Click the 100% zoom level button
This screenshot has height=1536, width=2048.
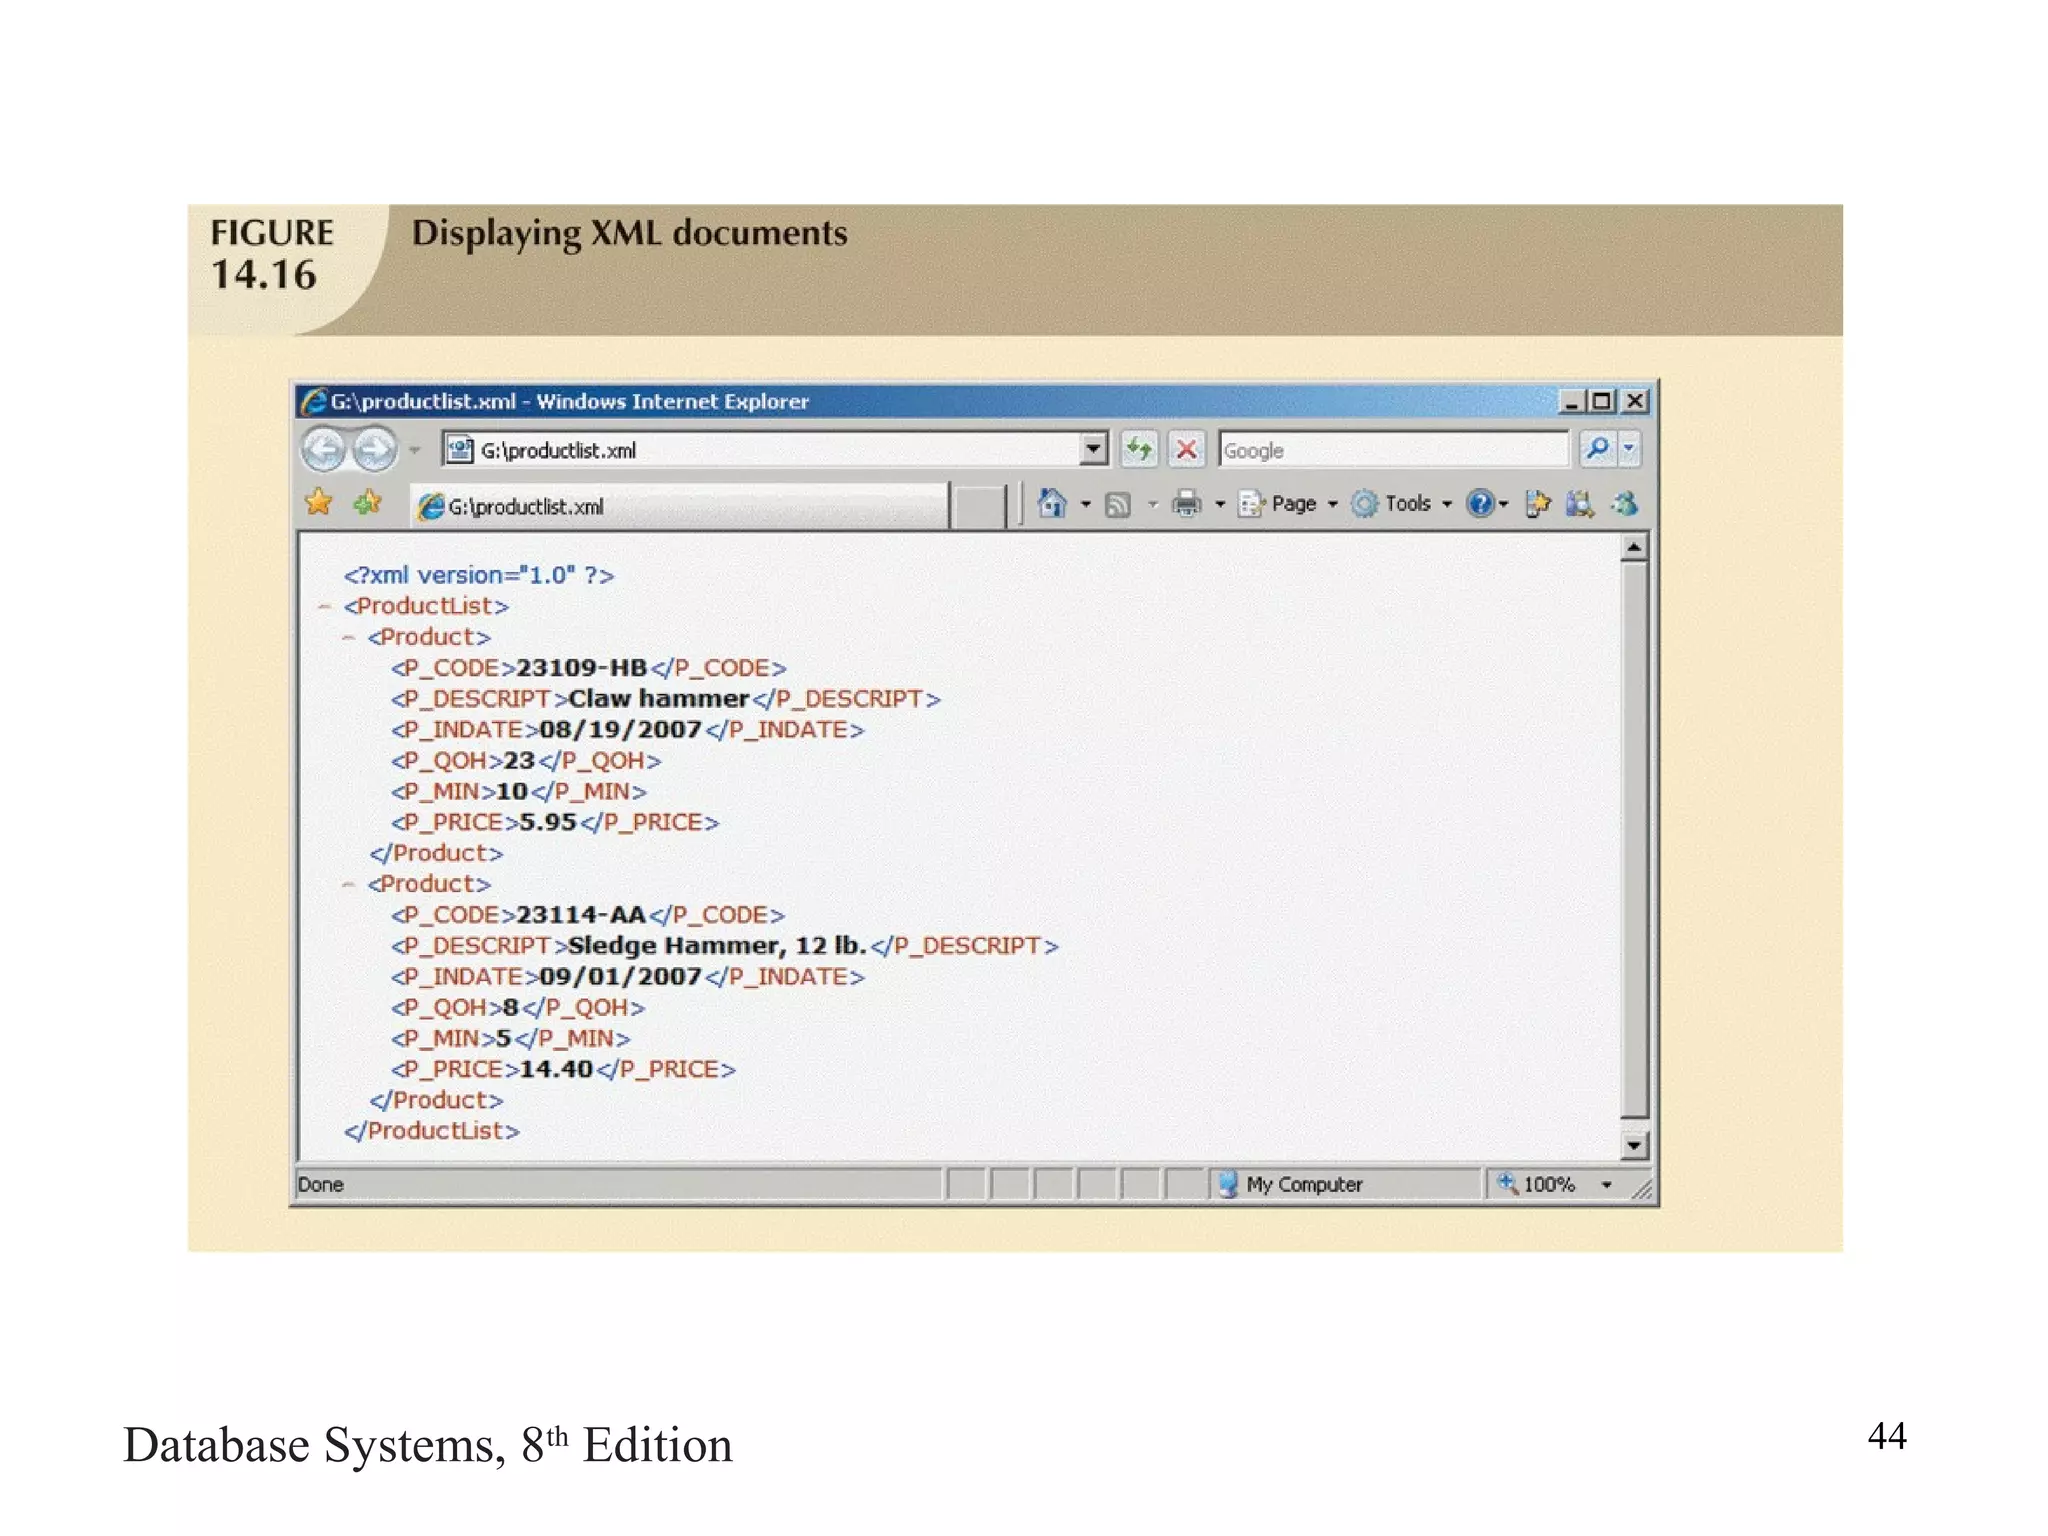click(x=1537, y=1184)
